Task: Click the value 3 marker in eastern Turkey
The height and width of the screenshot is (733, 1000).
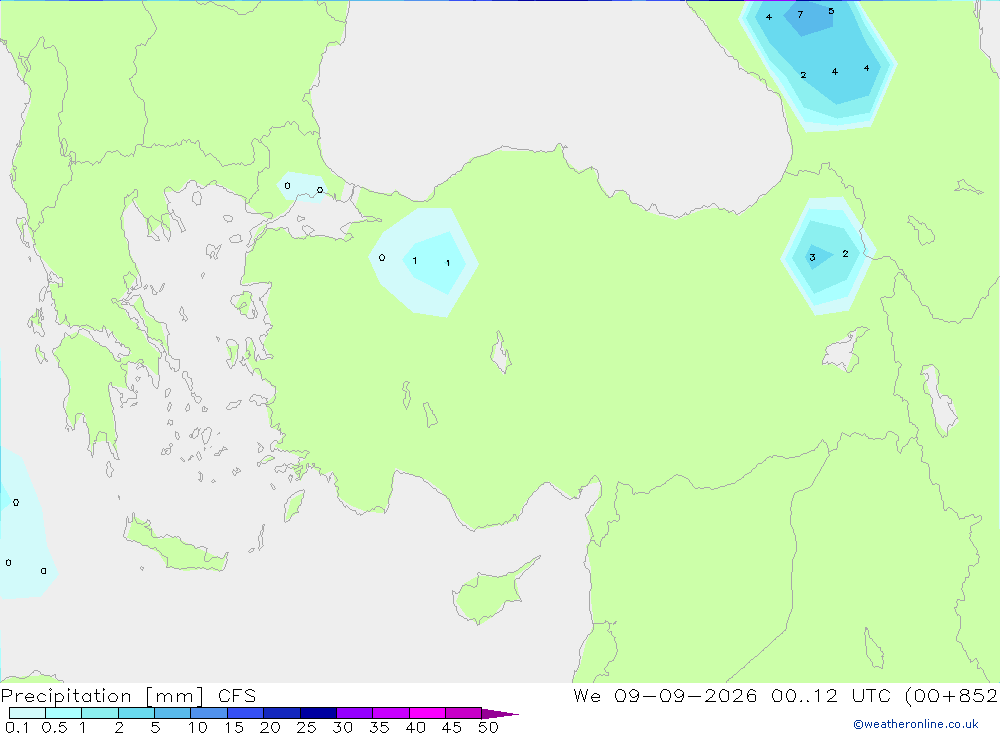Action: (812, 258)
